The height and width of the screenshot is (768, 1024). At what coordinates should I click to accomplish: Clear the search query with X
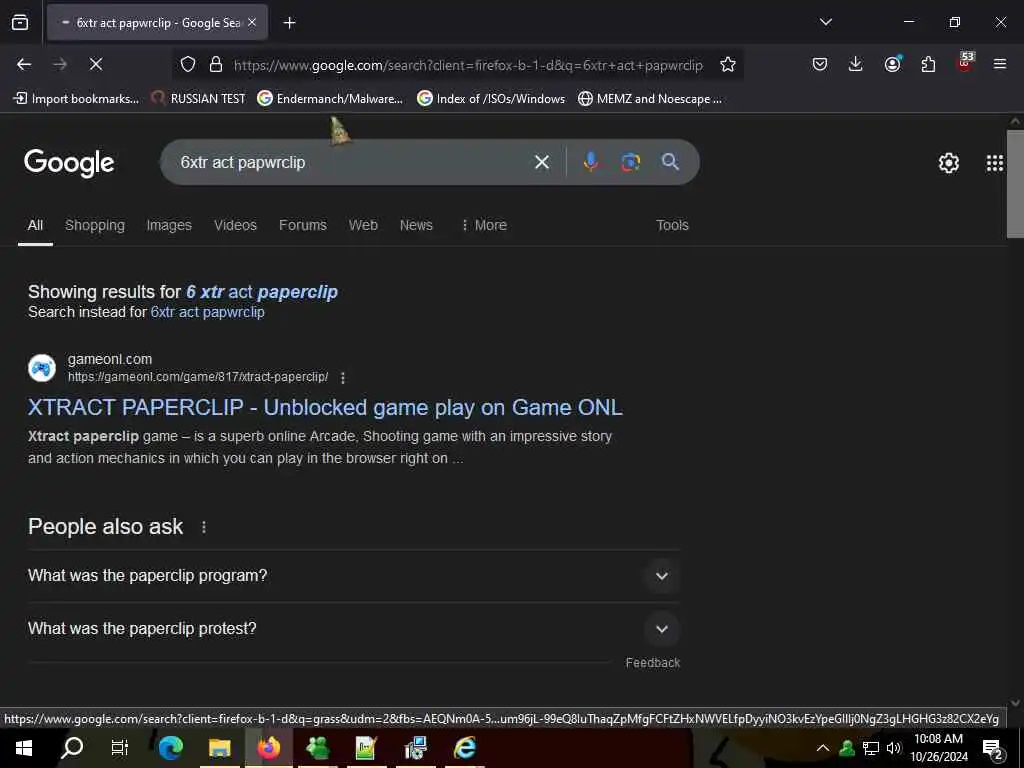tap(541, 162)
